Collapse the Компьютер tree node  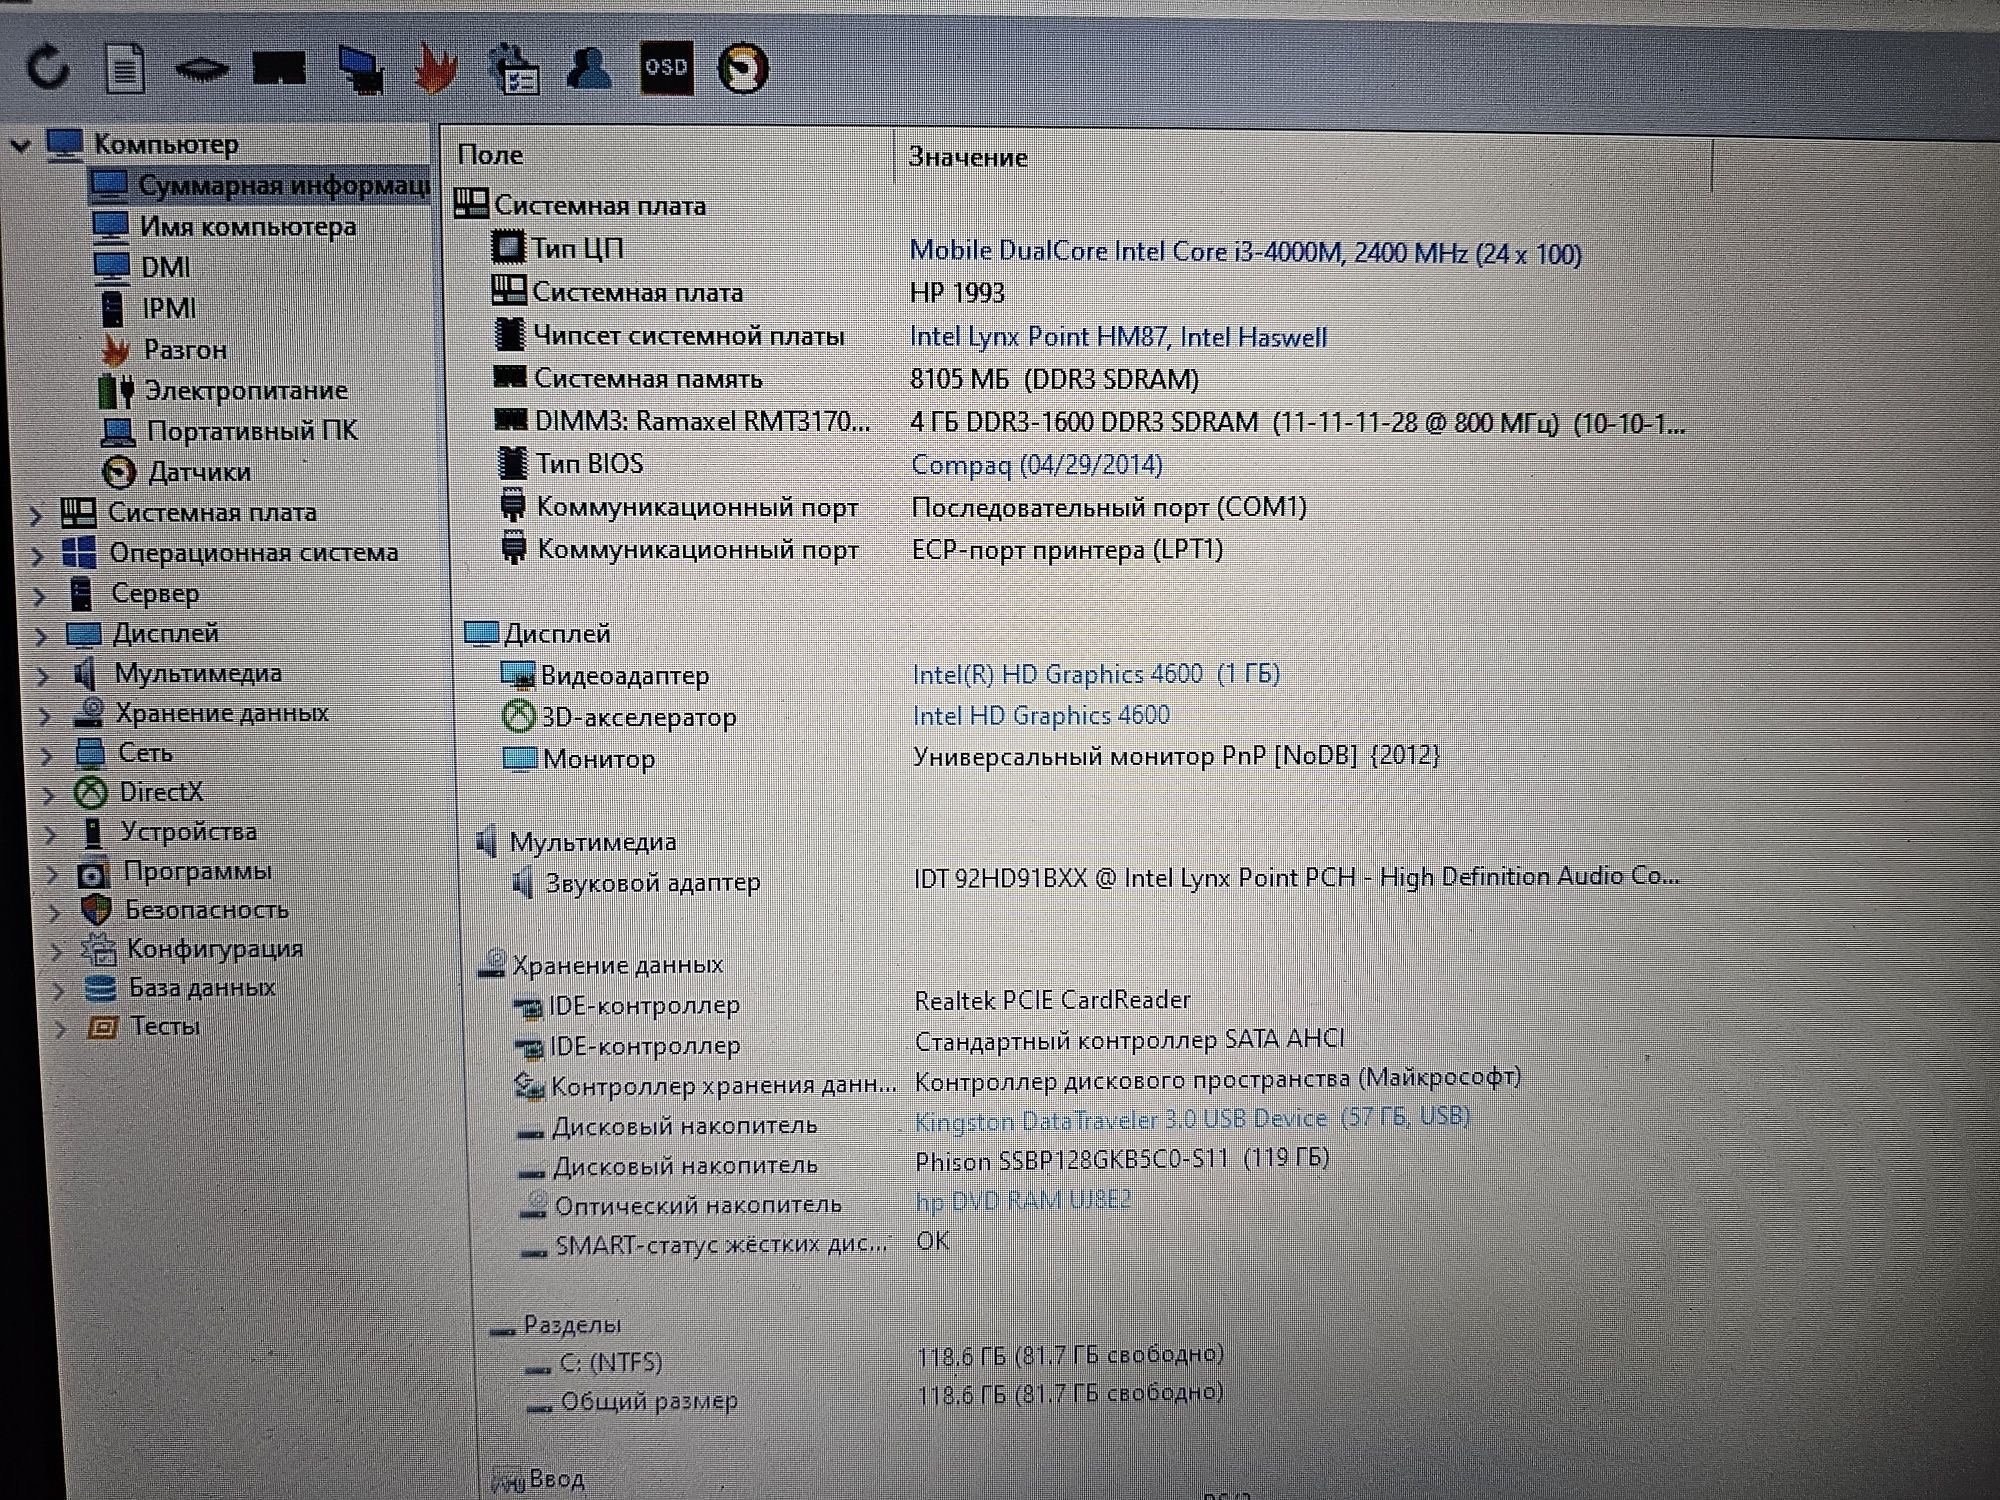click(x=20, y=145)
